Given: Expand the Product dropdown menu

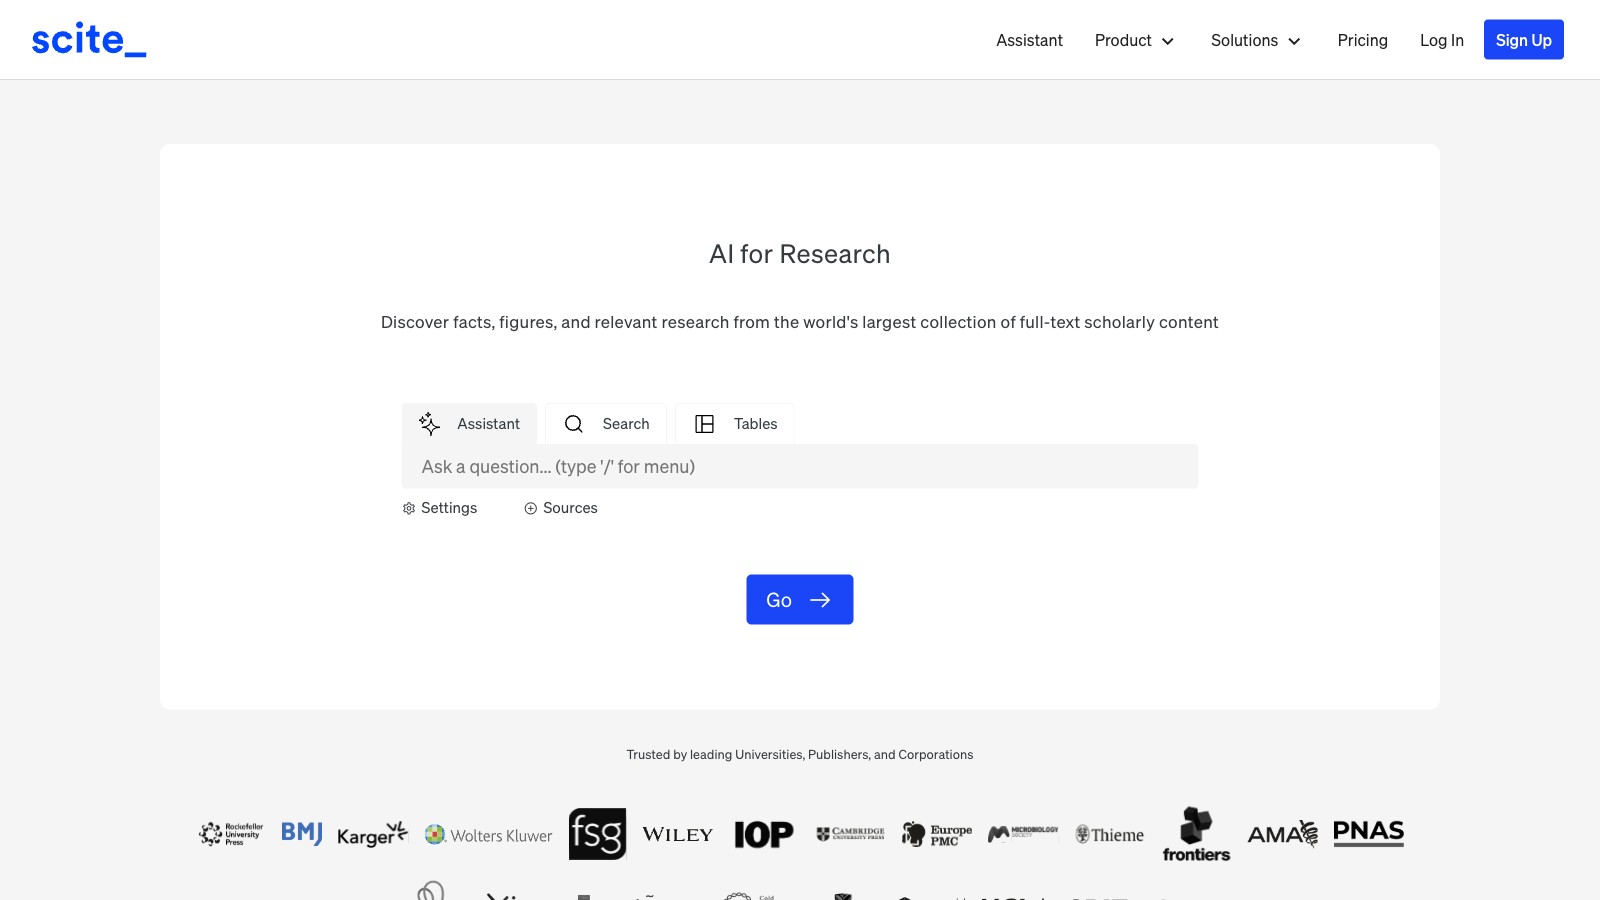Looking at the screenshot, I should coord(1134,40).
